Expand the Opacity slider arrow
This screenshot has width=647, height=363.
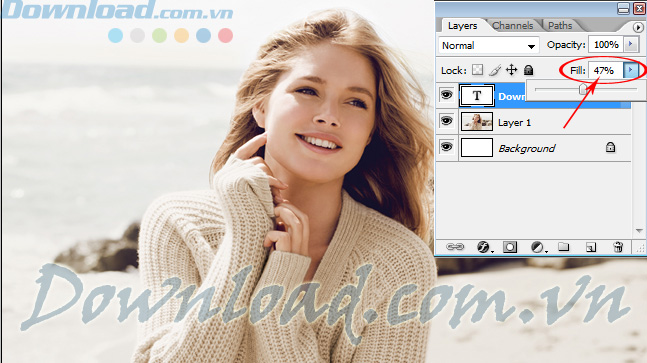coord(630,44)
